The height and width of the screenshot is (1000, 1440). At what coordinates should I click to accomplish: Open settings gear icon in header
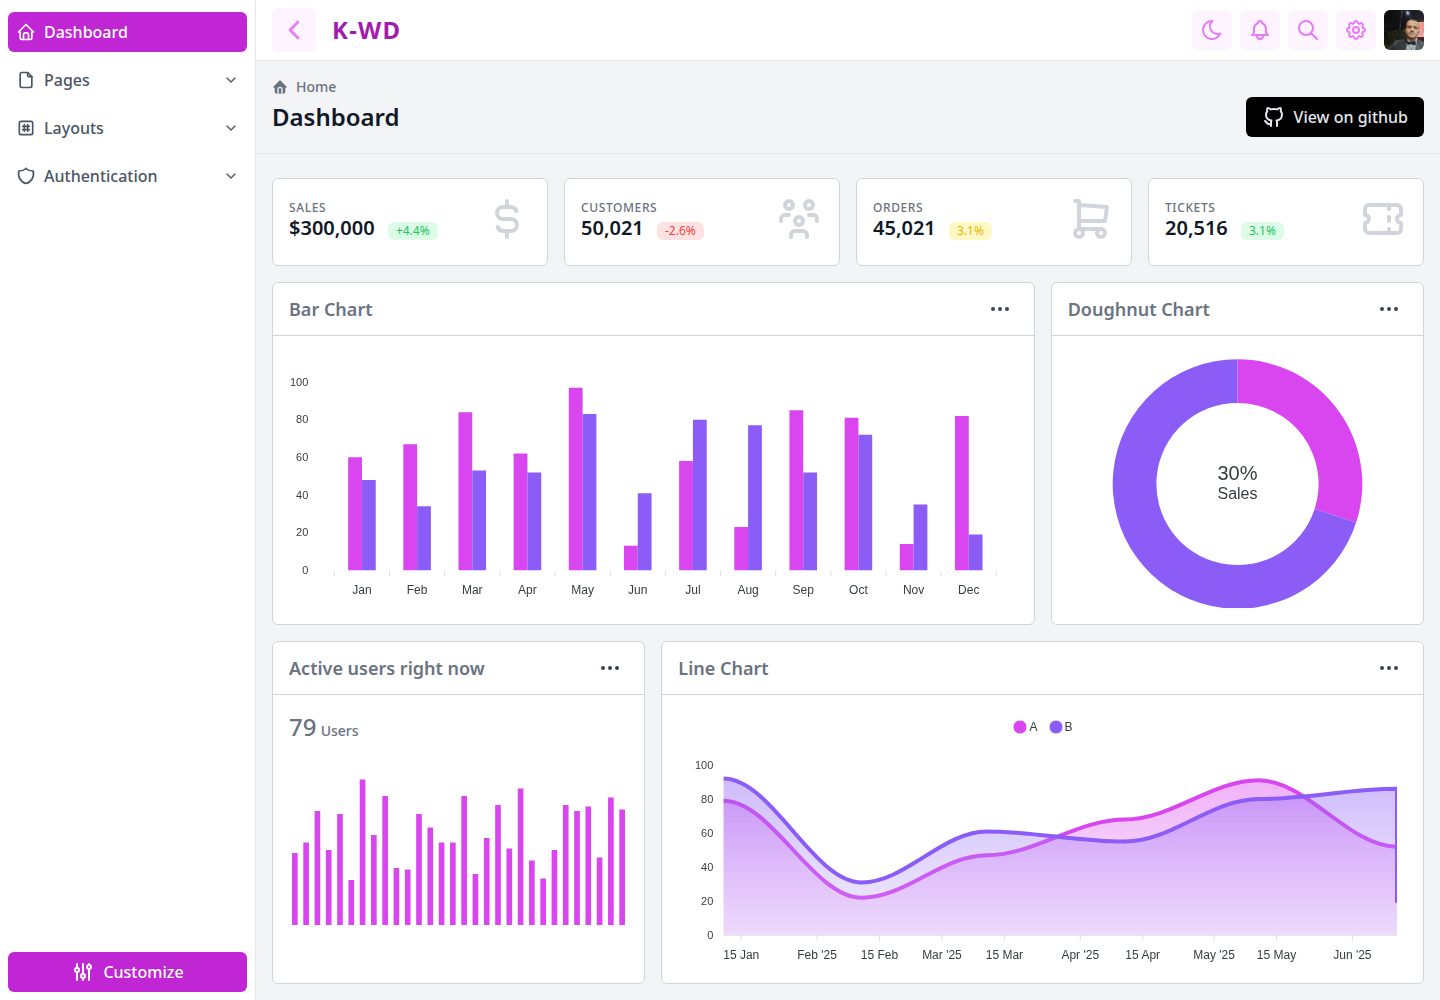pyautogui.click(x=1356, y=30)
